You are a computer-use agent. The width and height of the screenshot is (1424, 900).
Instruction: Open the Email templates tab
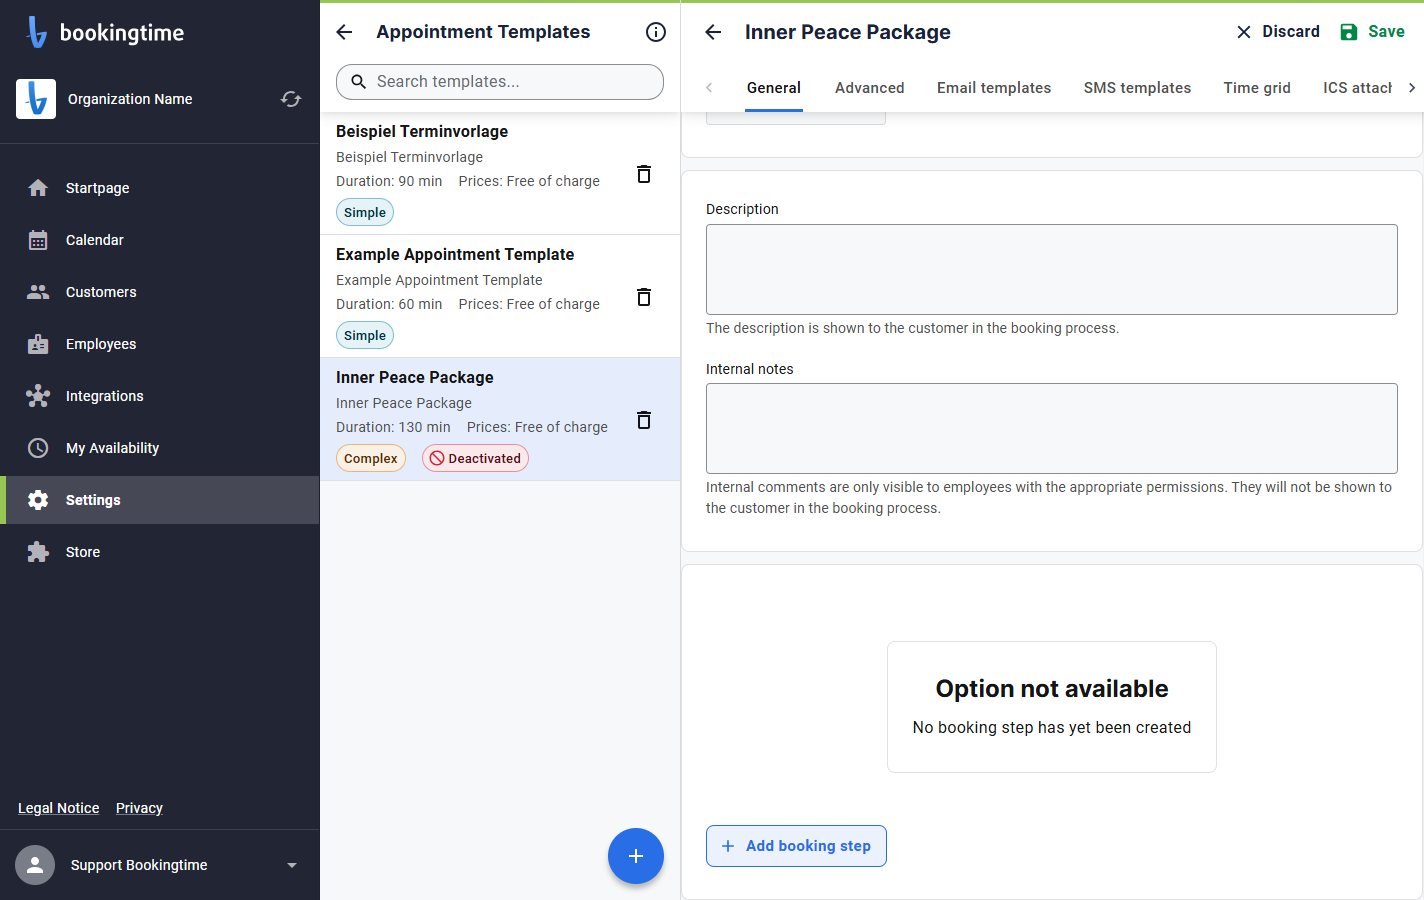pyautogui.click(x=994, y=88)
